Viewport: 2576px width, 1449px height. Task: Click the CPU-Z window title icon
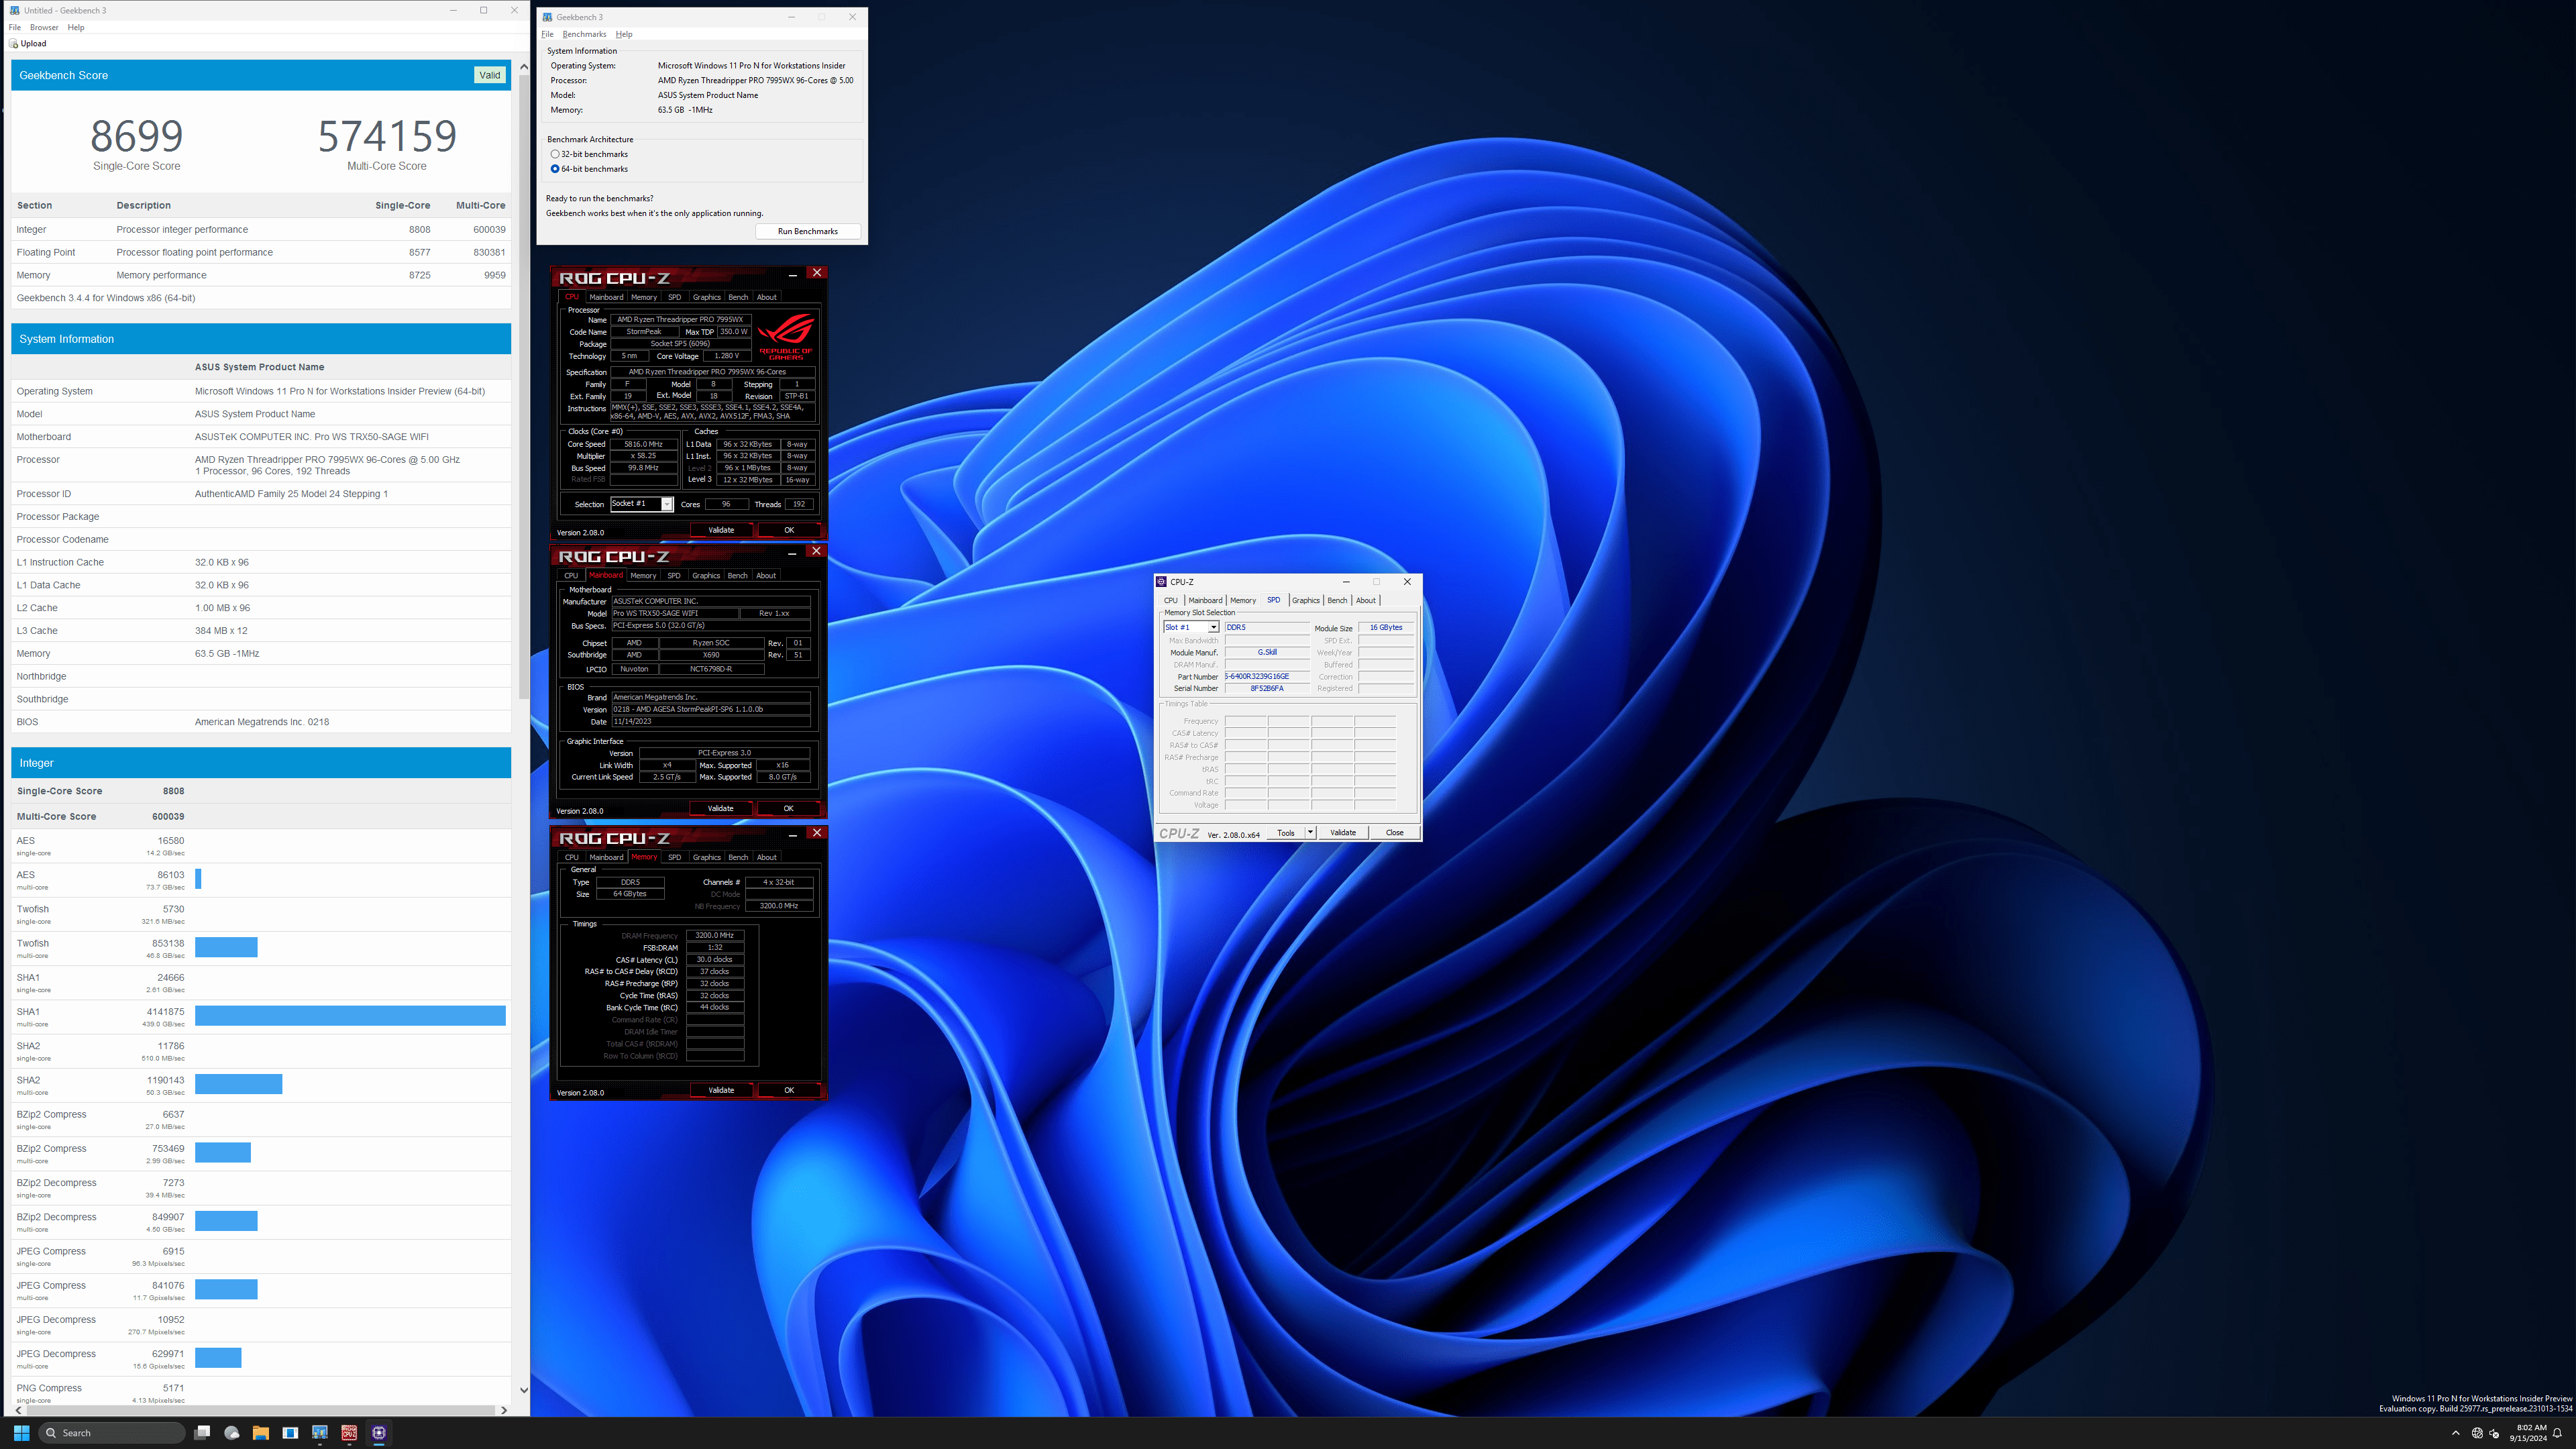click(1161, 581)
